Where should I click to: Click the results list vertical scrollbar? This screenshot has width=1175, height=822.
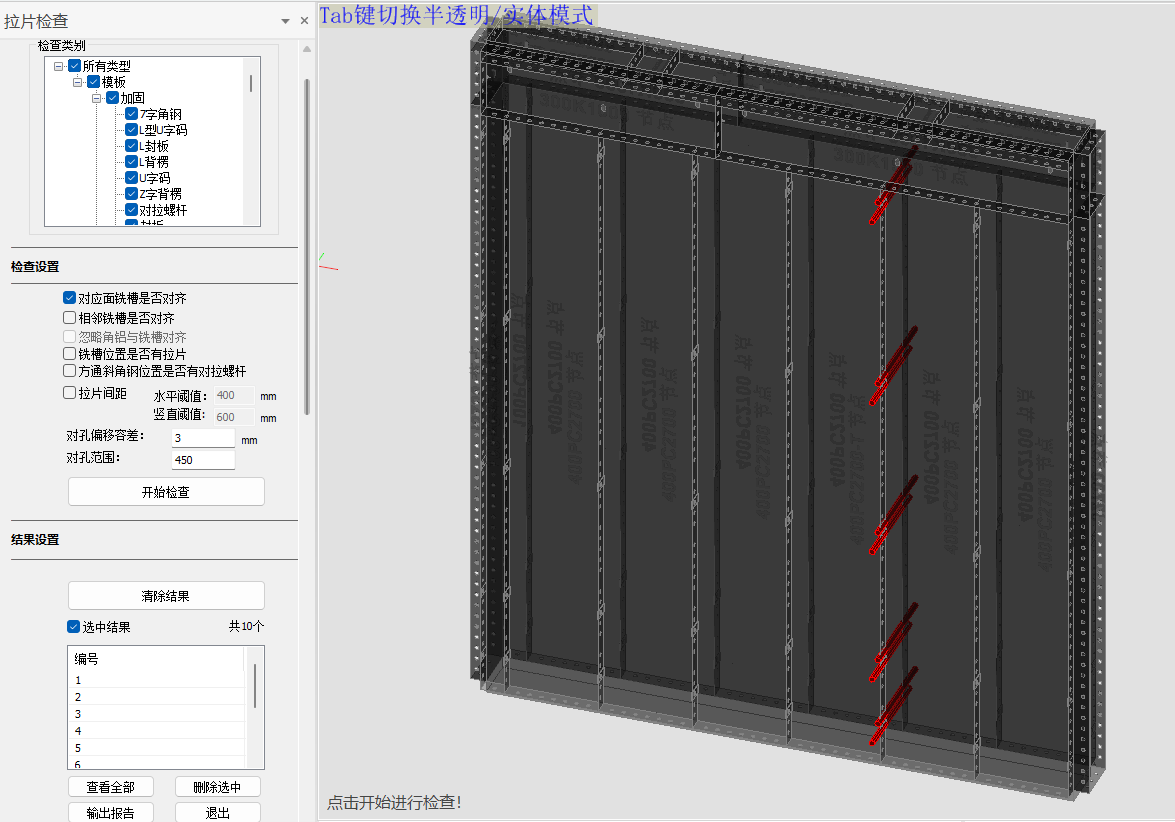[257, 686]
